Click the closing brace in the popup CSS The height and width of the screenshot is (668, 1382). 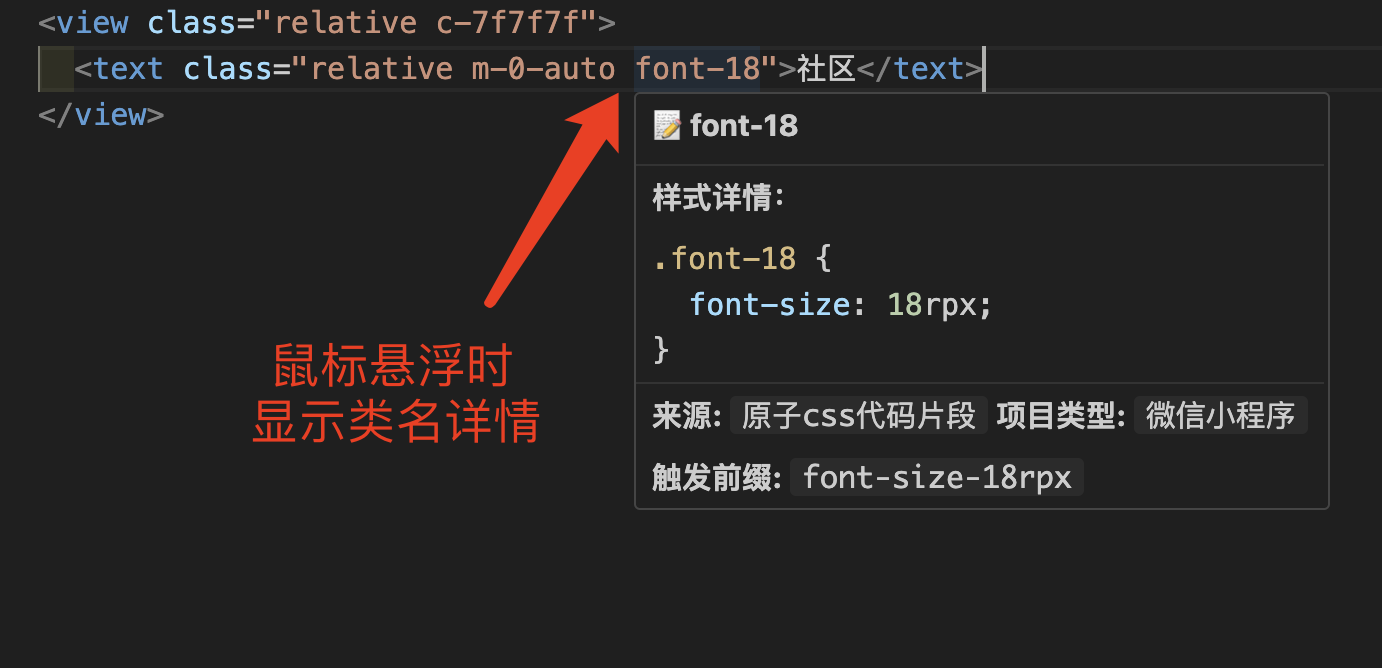coord(660,349)
